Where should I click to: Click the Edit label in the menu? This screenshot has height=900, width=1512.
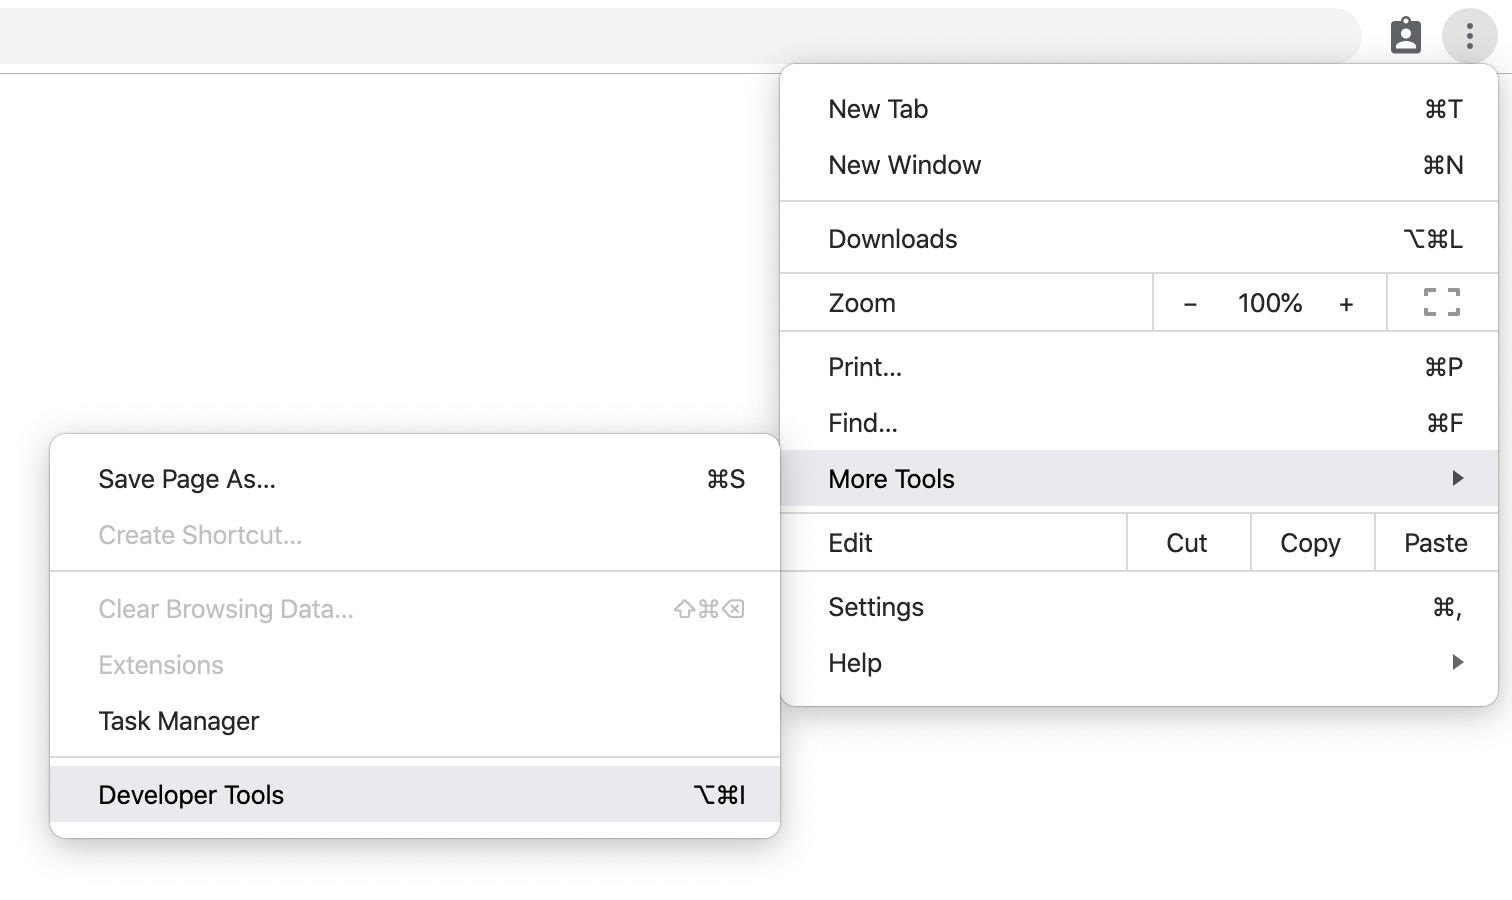[x=850, y=543]
